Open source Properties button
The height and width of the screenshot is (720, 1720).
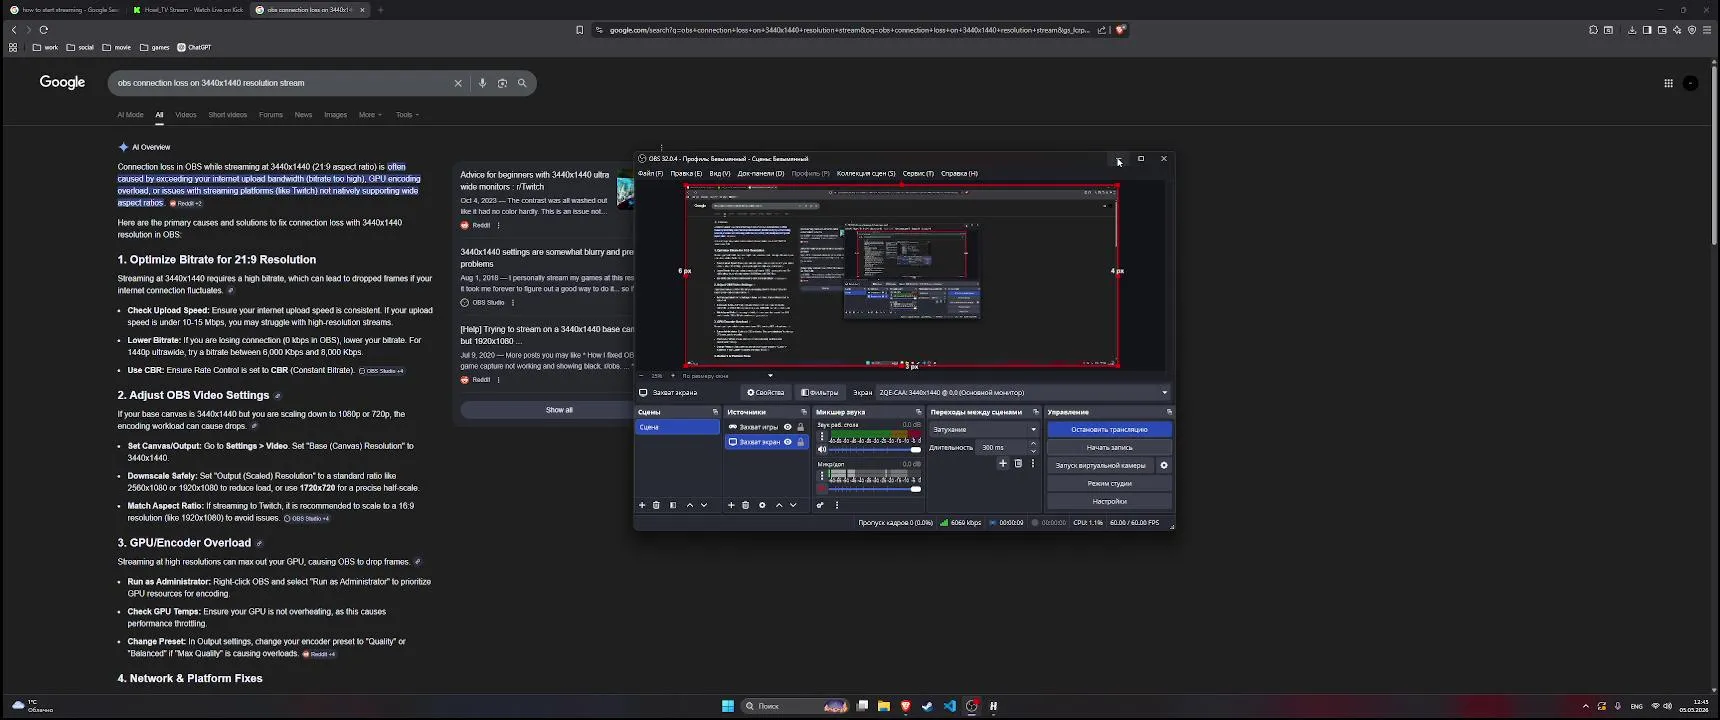point(766,393)
